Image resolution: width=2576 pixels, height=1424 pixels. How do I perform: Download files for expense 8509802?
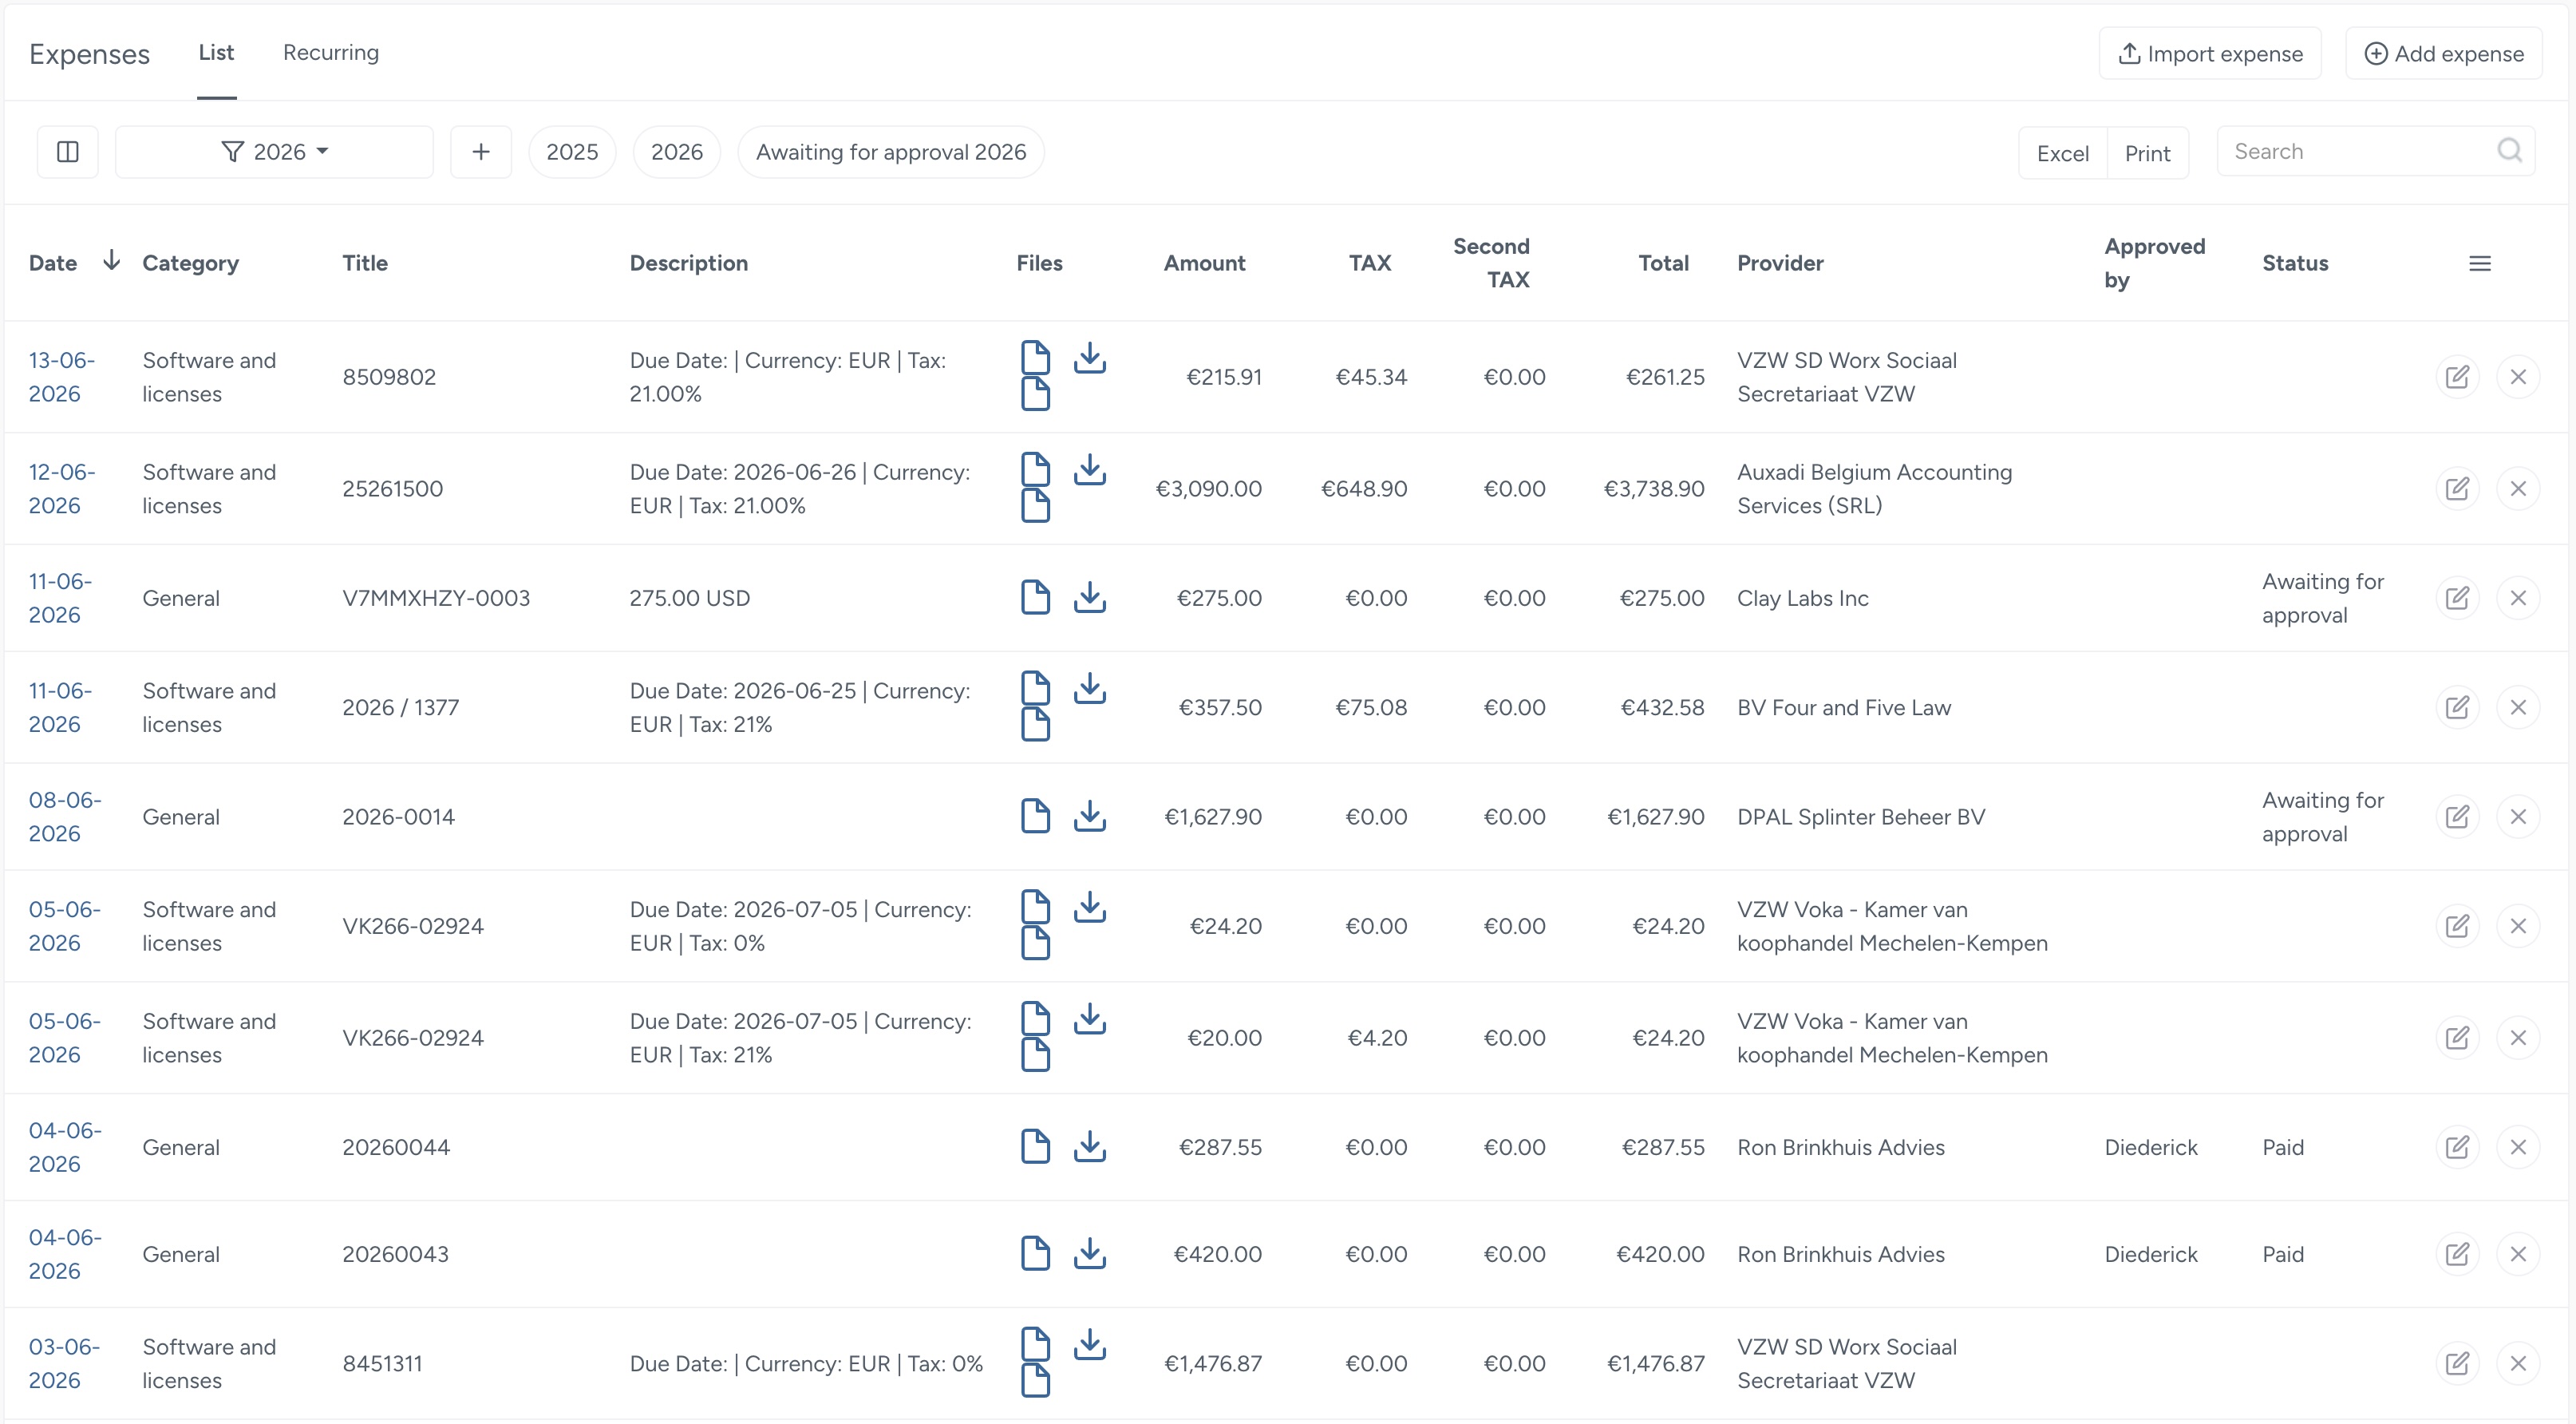tap(1089, 358)
